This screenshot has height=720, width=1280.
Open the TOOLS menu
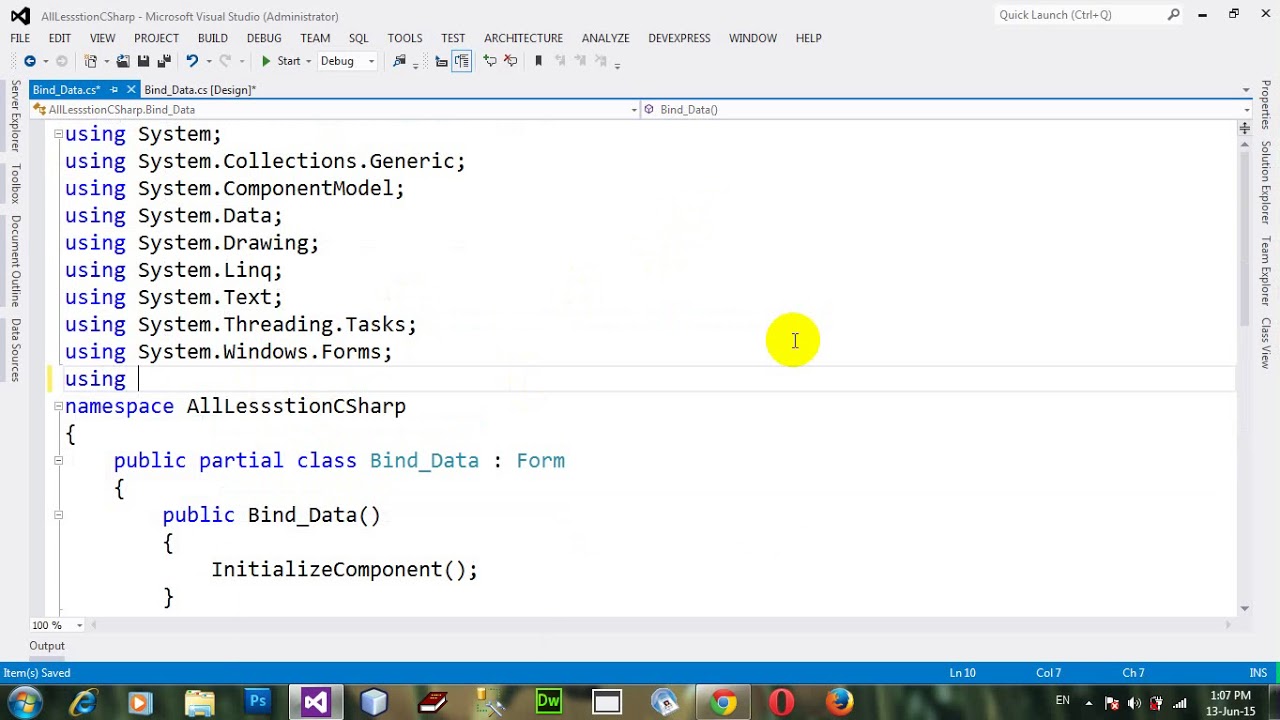tap(405, 38)
